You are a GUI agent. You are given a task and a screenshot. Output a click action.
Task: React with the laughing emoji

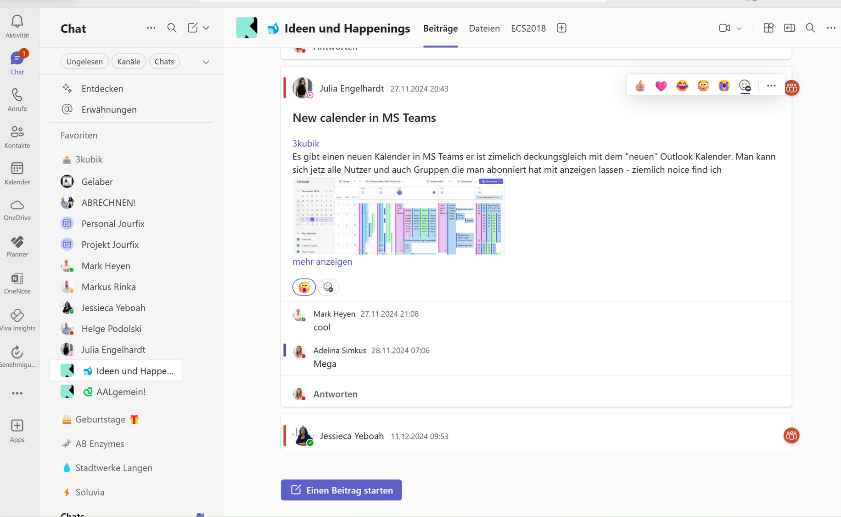(x=682, y=86)
